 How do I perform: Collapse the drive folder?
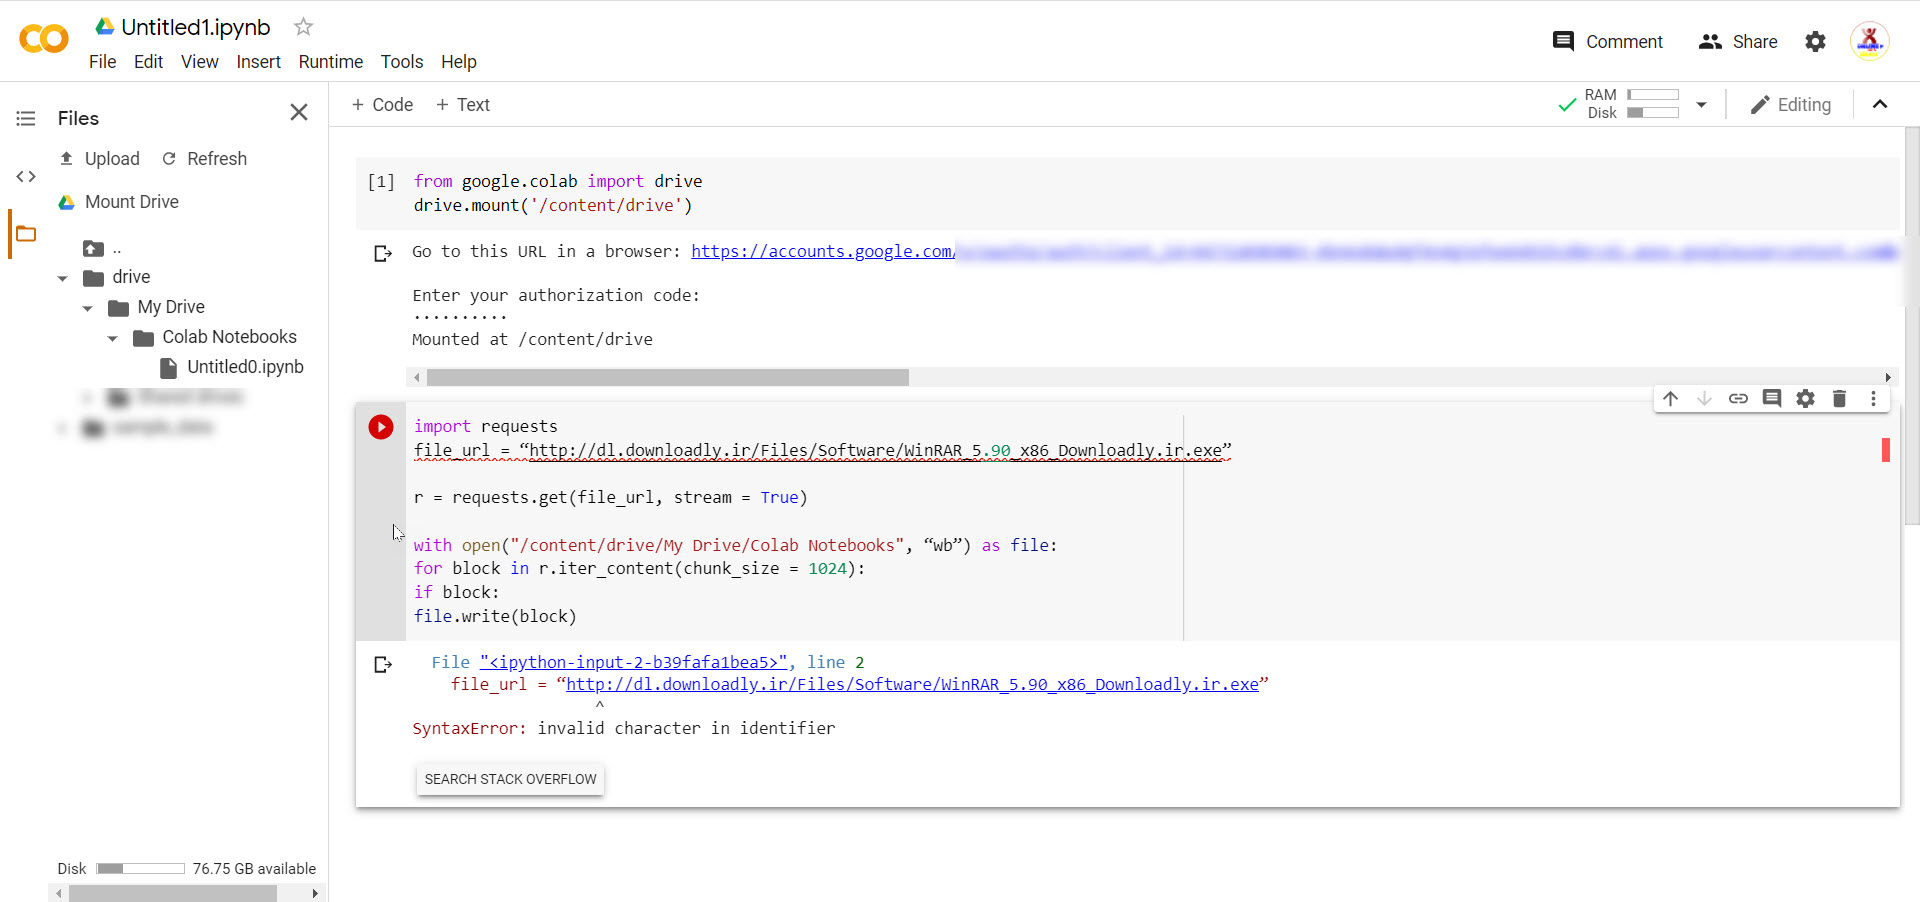pyautogui.click(x=63, y=278)
